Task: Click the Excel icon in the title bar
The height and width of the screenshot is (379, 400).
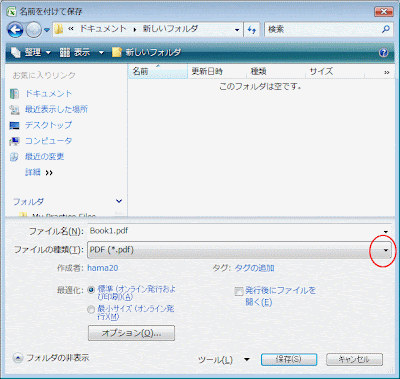Action: (x=12, y=11)
